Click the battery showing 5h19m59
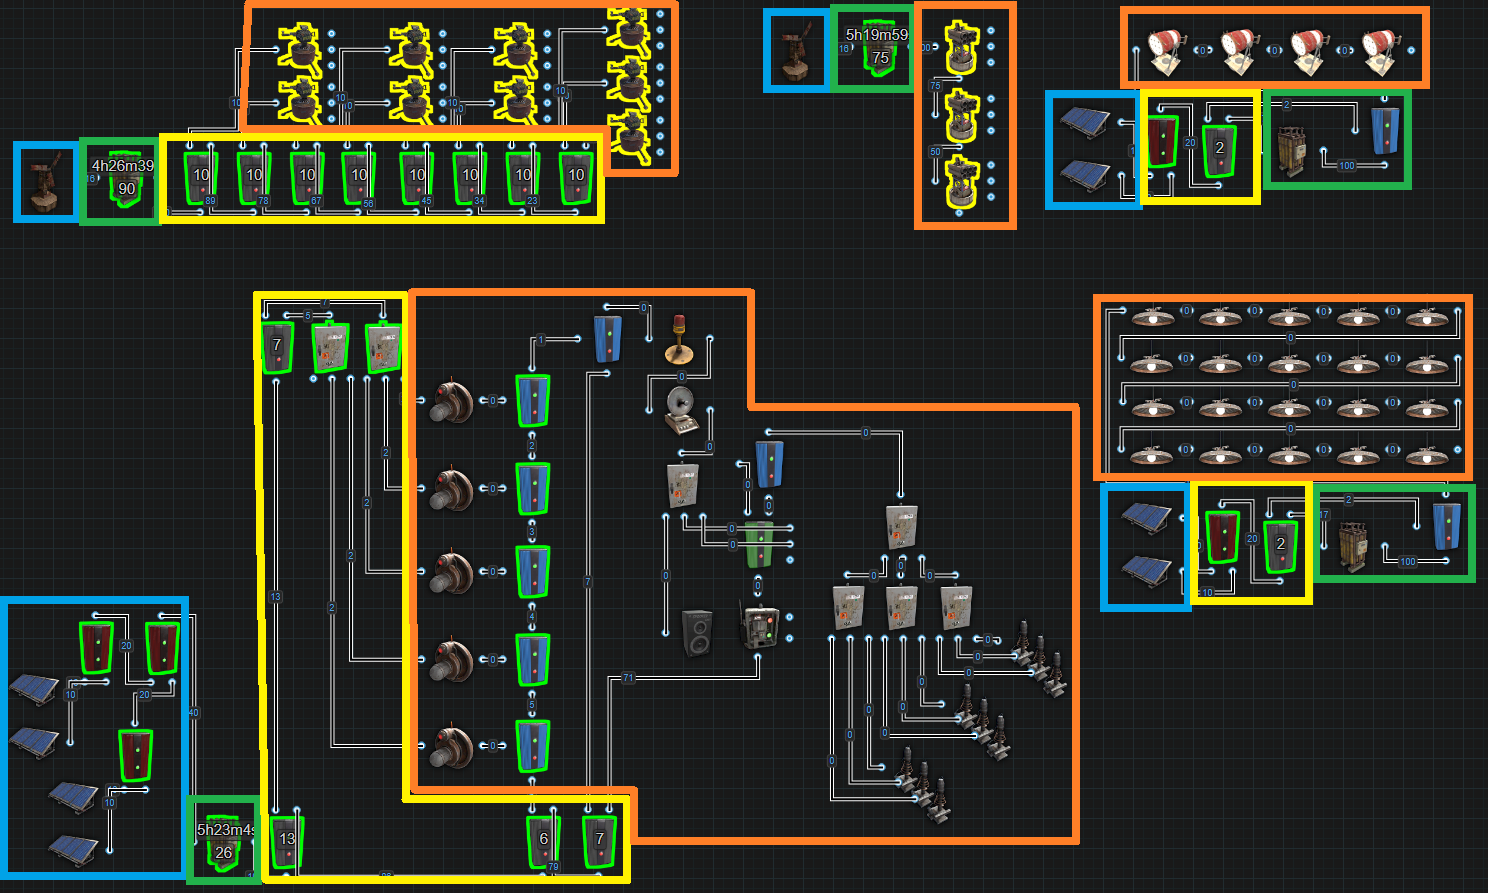Image resolution: width=1488 pixels, height=893 pixels. (878, 50)
